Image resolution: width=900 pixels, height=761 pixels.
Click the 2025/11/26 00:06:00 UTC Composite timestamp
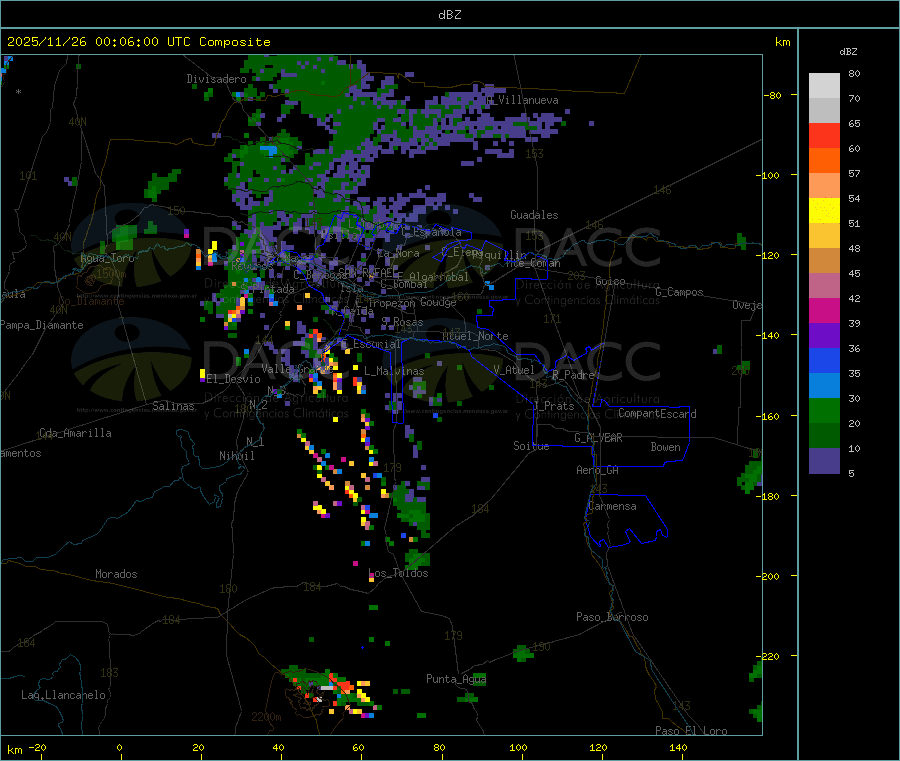point(138,42)
